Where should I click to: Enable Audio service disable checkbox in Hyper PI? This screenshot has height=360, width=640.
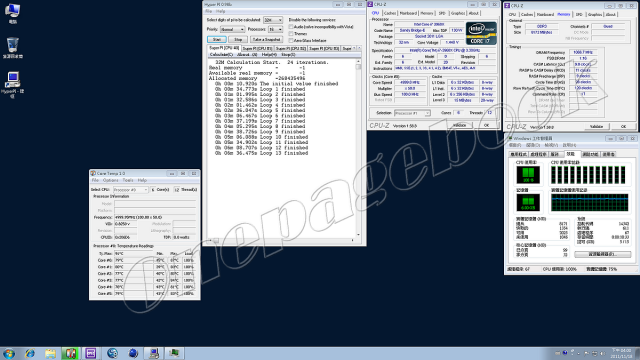click(291, 27)
